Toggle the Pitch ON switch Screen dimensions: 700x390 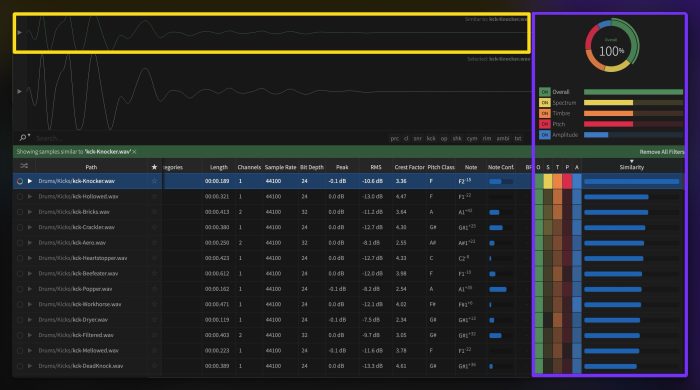tap(544, 124)
